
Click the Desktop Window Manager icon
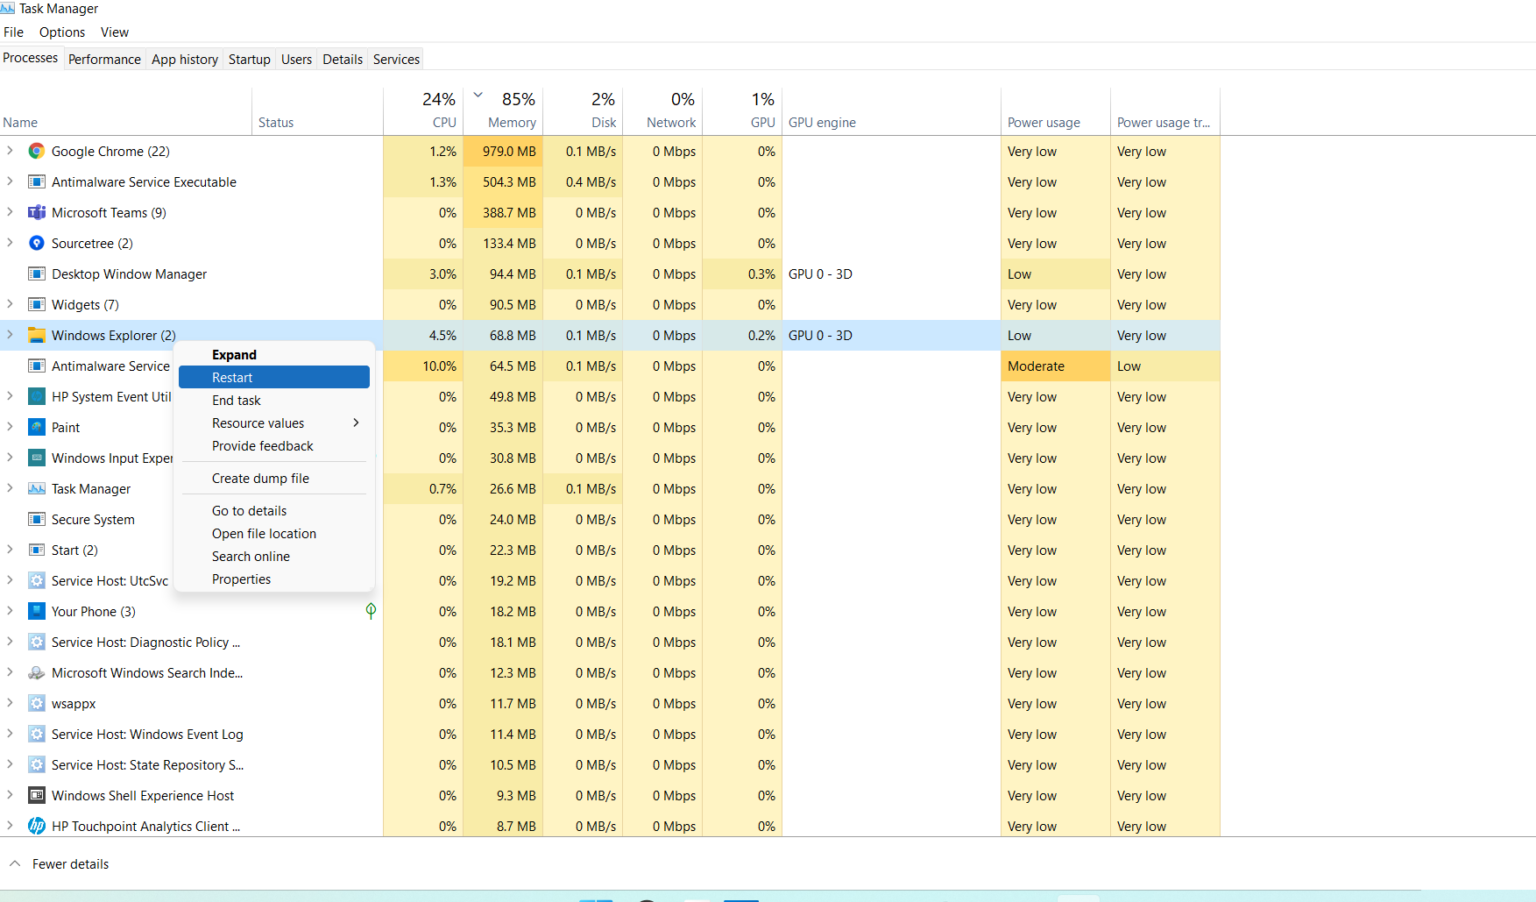pyautogui.click(x=36, y=273)
